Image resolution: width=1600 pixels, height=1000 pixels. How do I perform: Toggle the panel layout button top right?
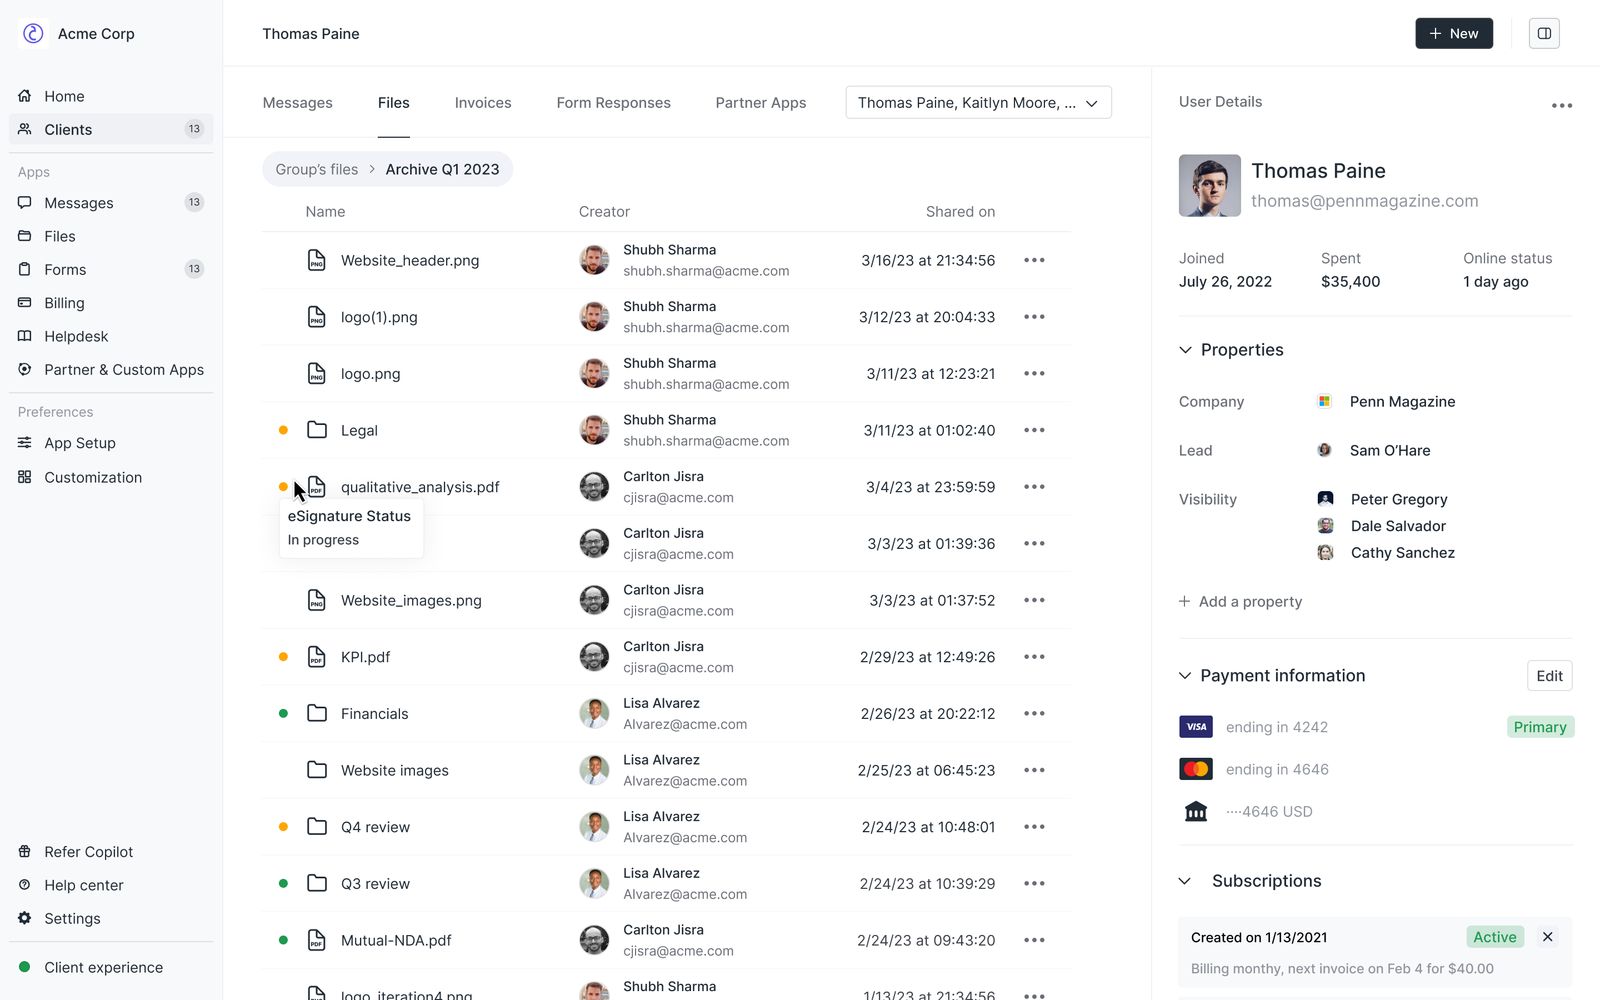point(1543,33)
